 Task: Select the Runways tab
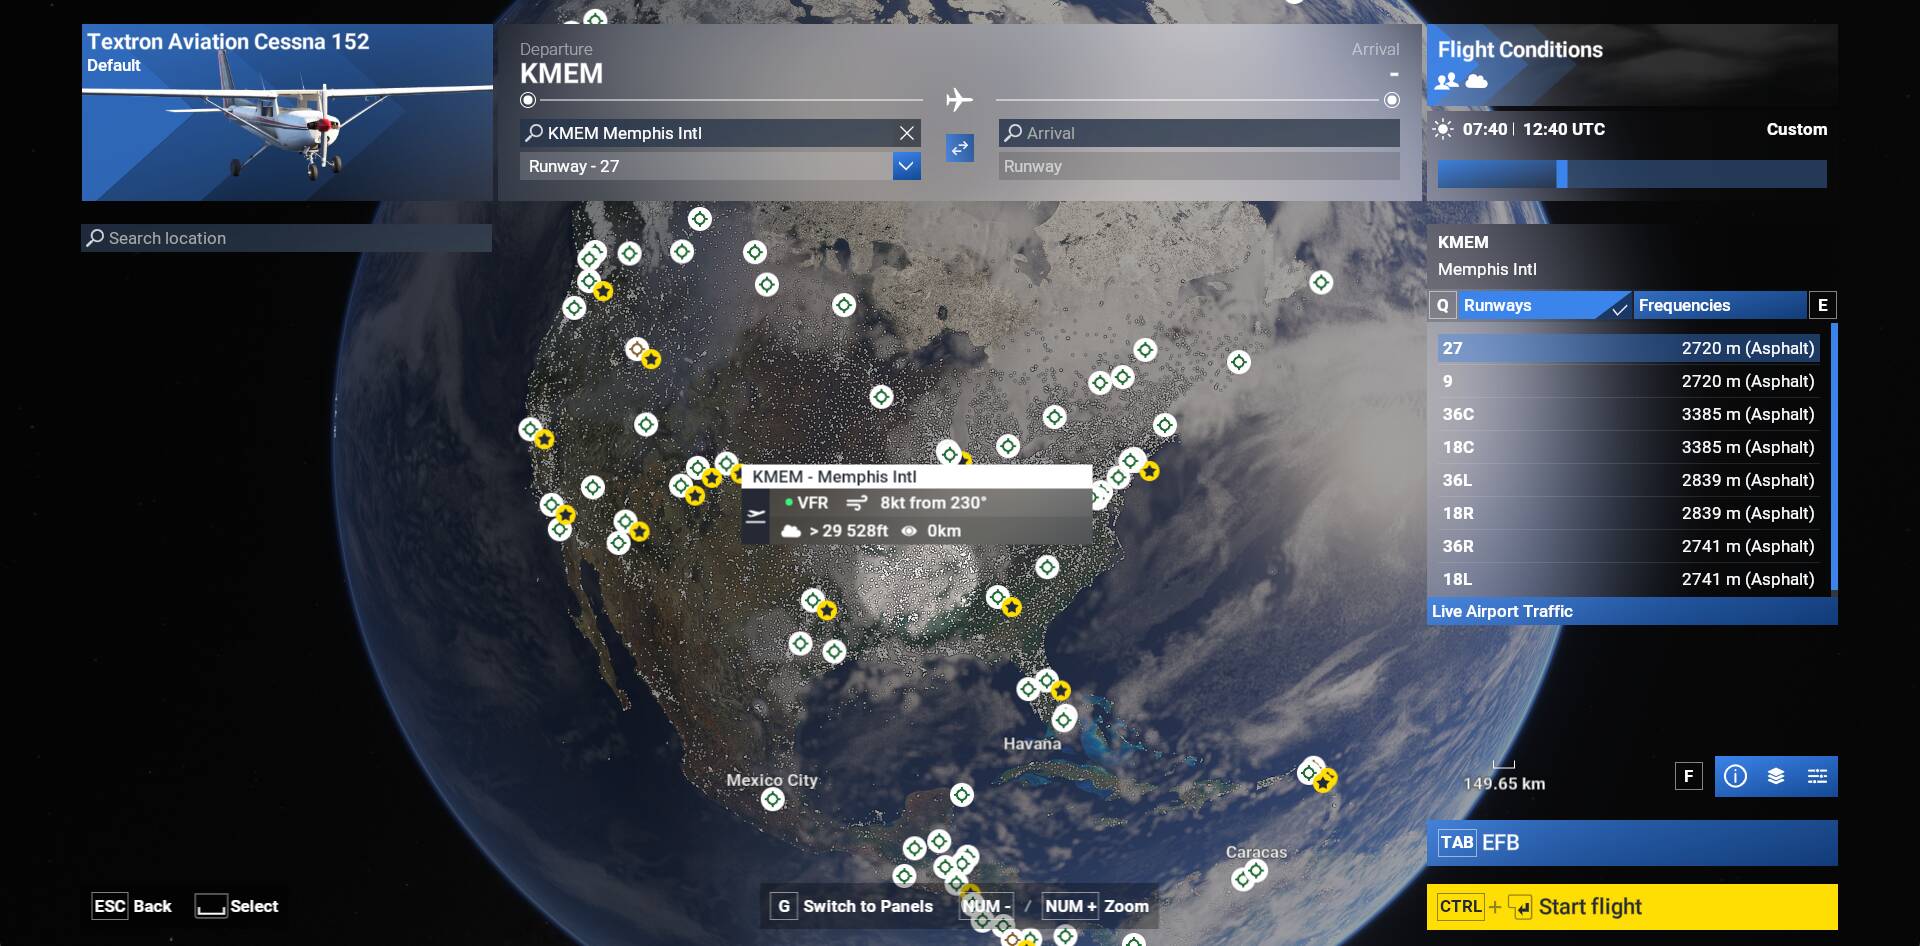click(x=1500, y=305)
